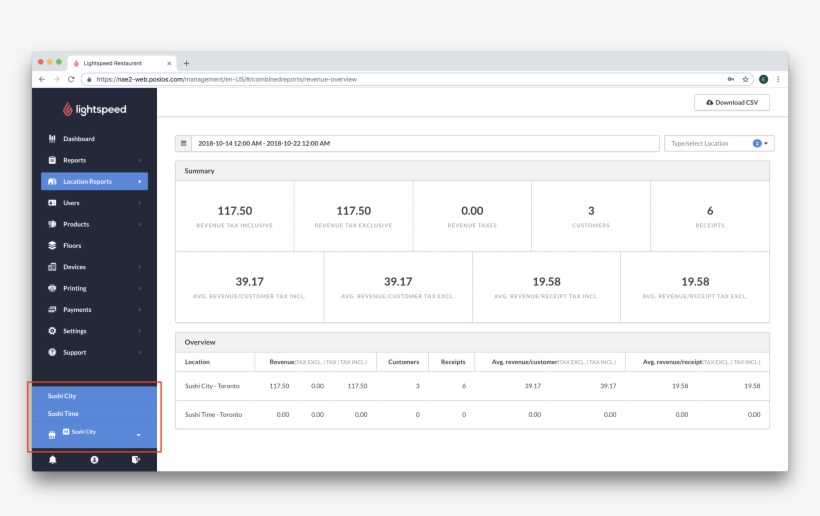The width and height of the screenshot is (820, 516).
Task: Toggle the company switcher dropdown arrow
Action: click(139, 435)
